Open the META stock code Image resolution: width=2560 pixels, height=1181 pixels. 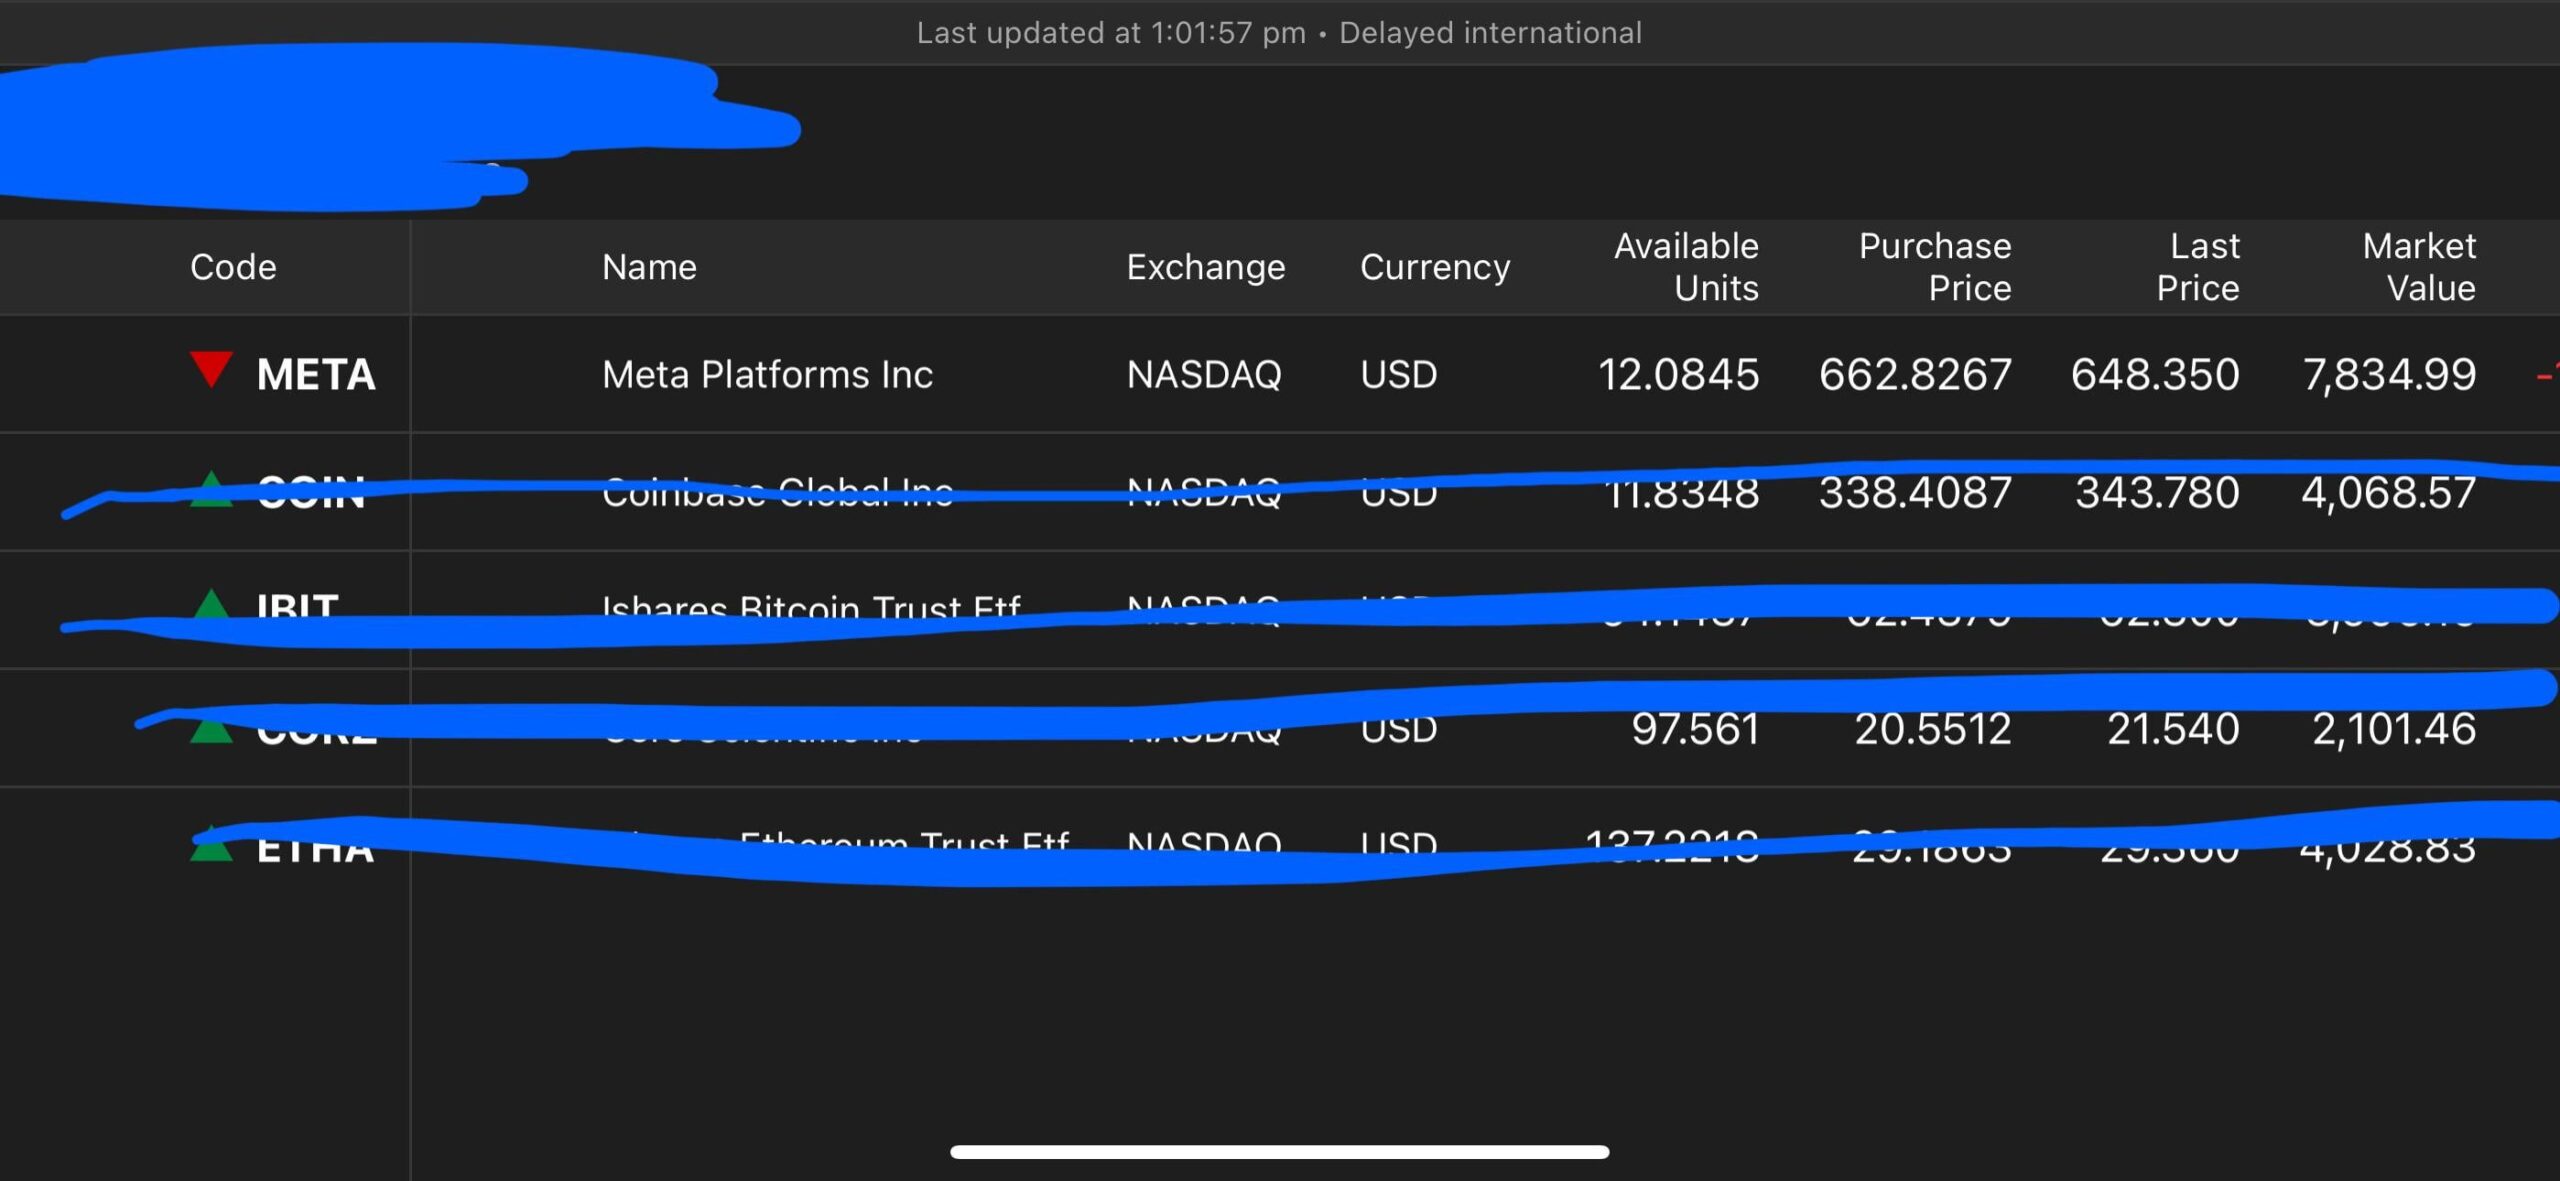(x=316, y=375)
